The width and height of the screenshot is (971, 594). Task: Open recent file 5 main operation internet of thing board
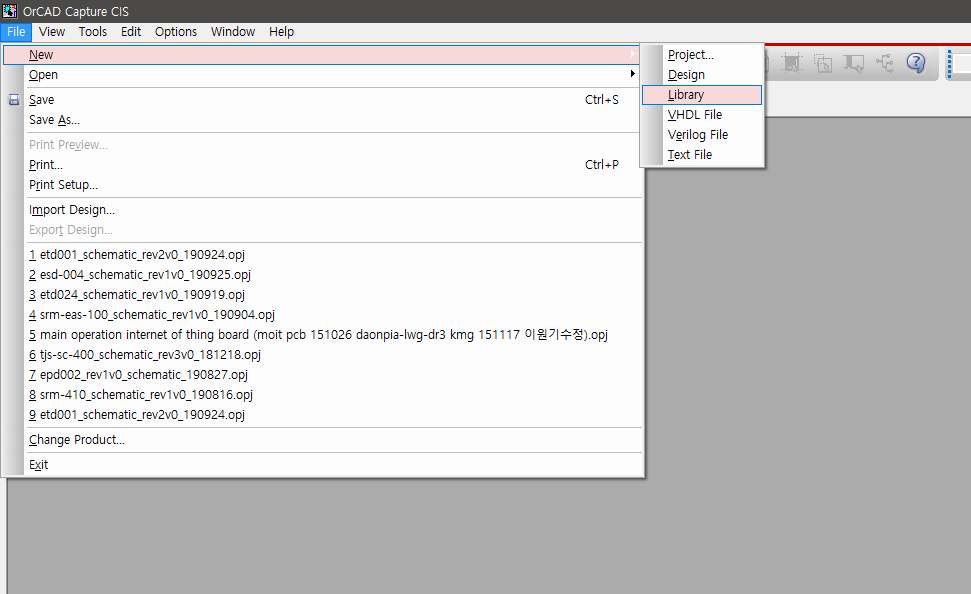coord(322,334)
